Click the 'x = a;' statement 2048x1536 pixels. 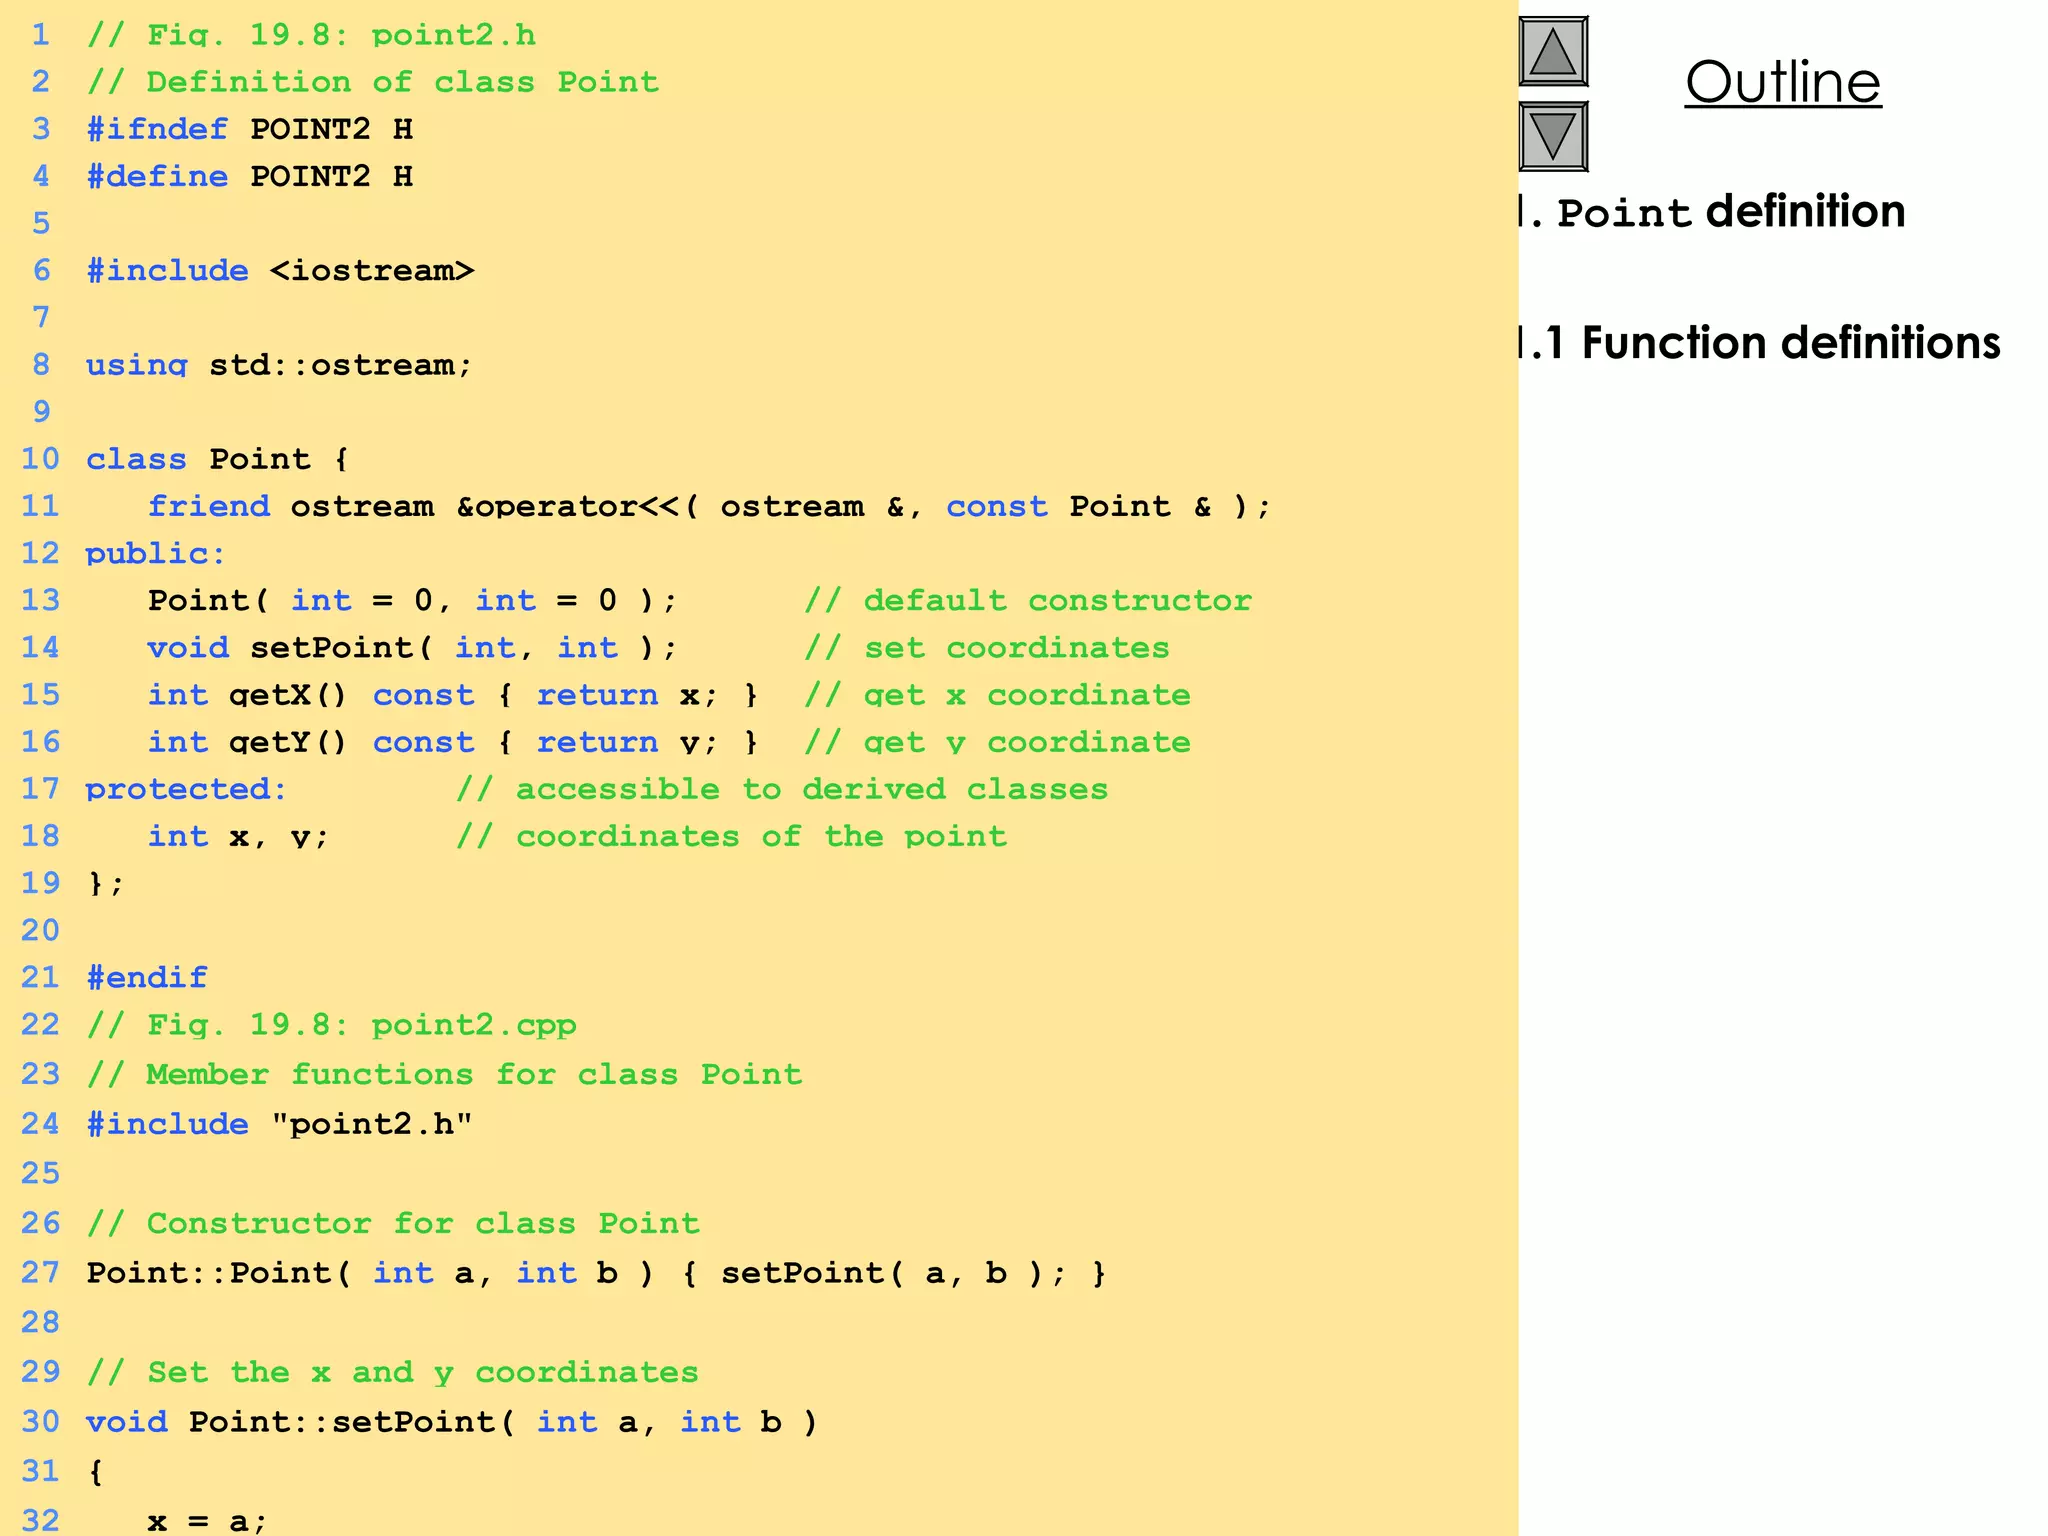(x=207, y=1520)
